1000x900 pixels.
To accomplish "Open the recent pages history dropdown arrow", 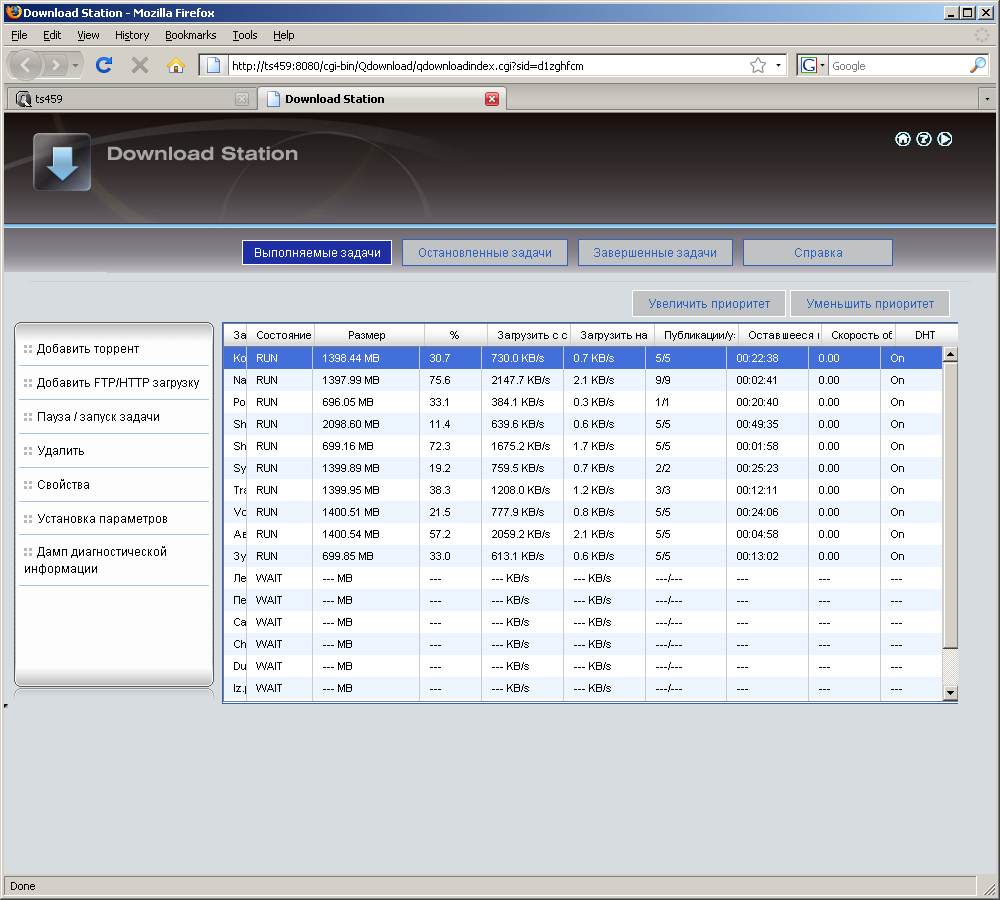I will tap(75, 65).
